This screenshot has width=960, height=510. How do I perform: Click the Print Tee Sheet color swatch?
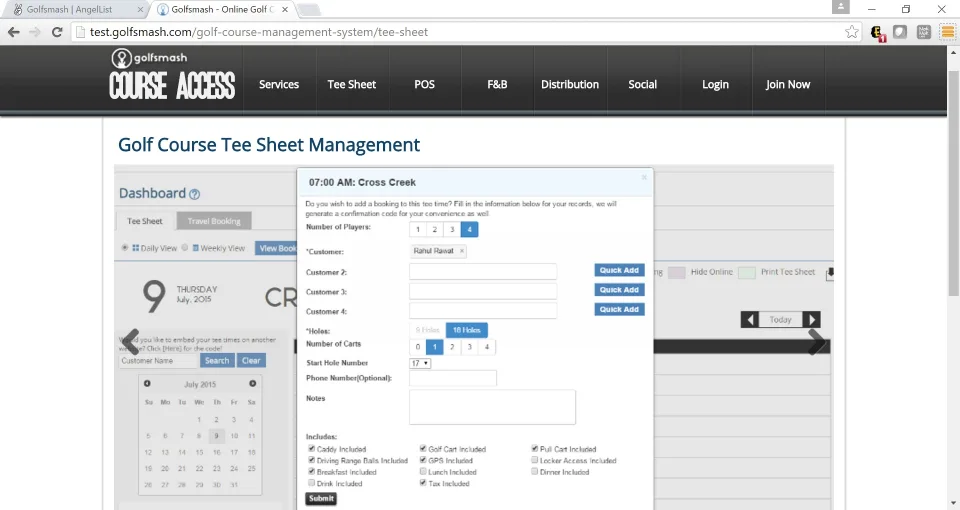point(747,273)
